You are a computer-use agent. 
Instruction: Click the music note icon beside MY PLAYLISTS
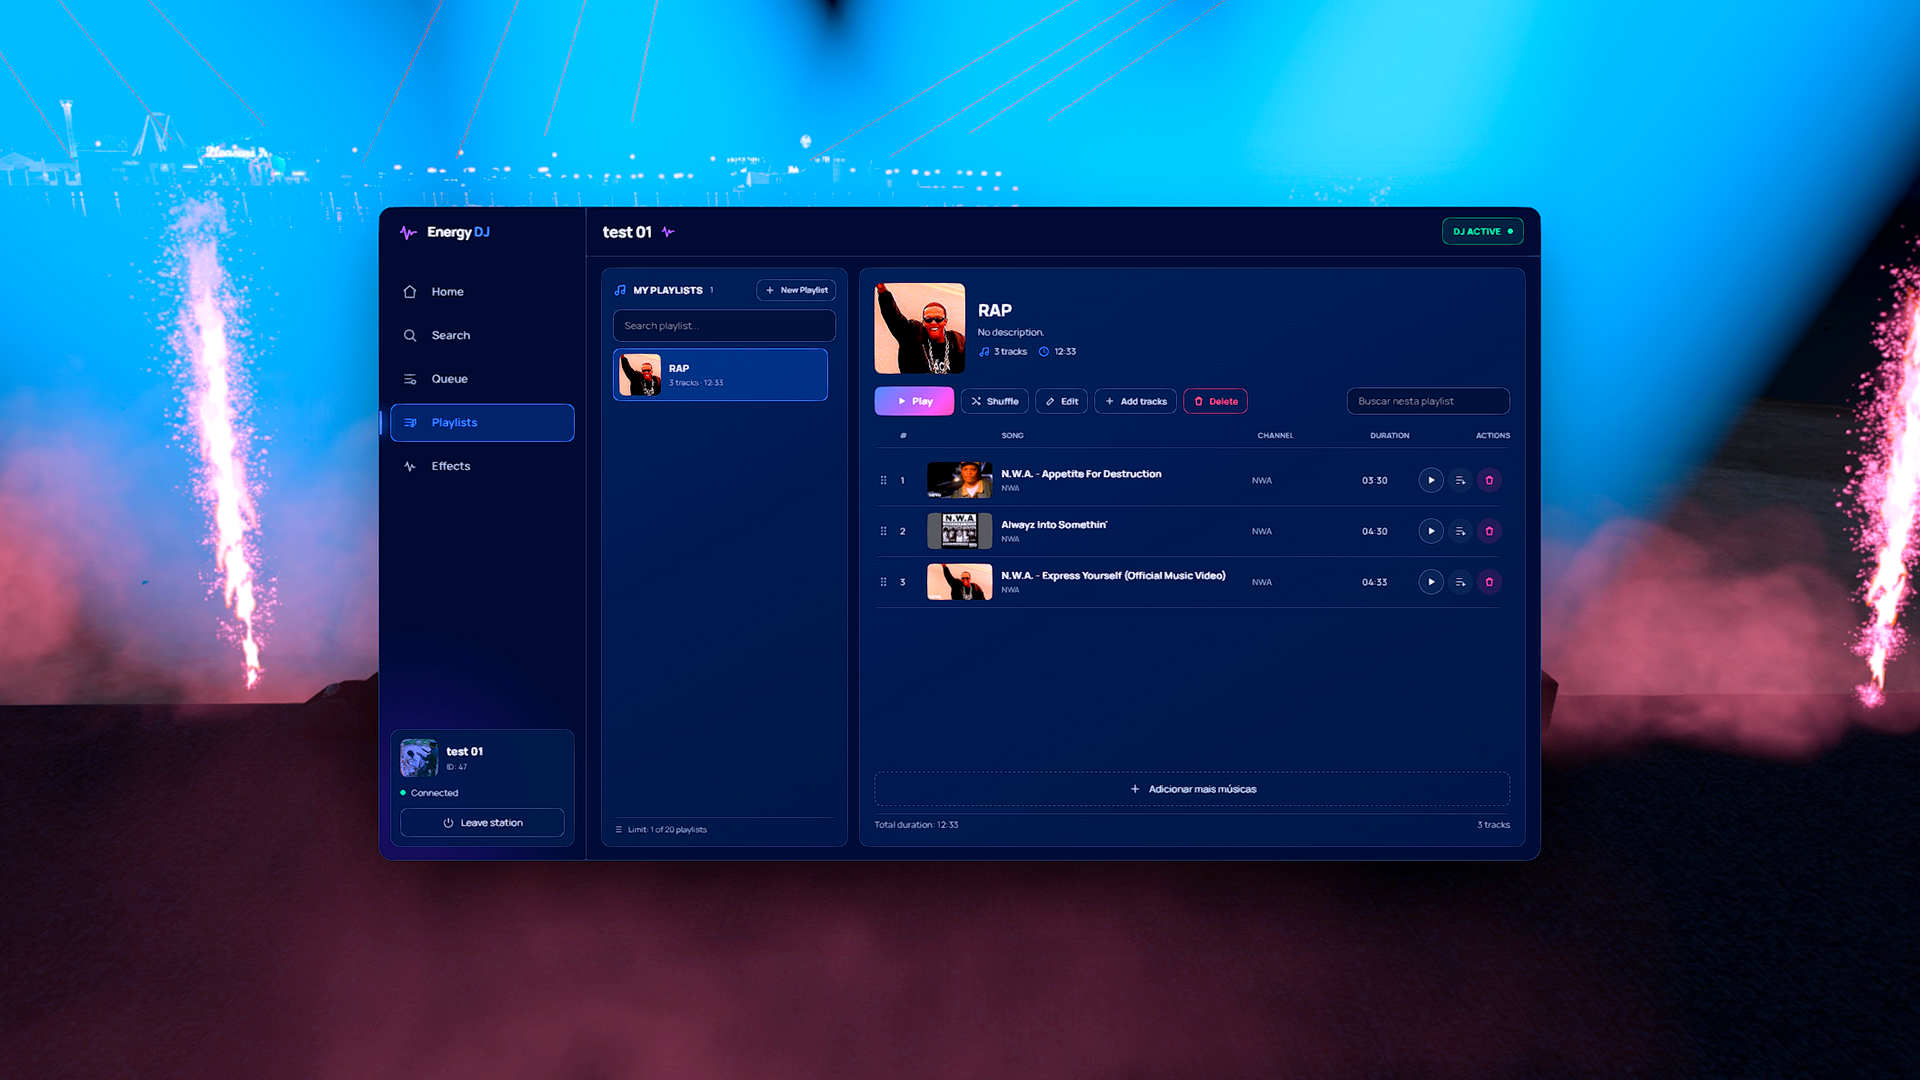point(620,290)
